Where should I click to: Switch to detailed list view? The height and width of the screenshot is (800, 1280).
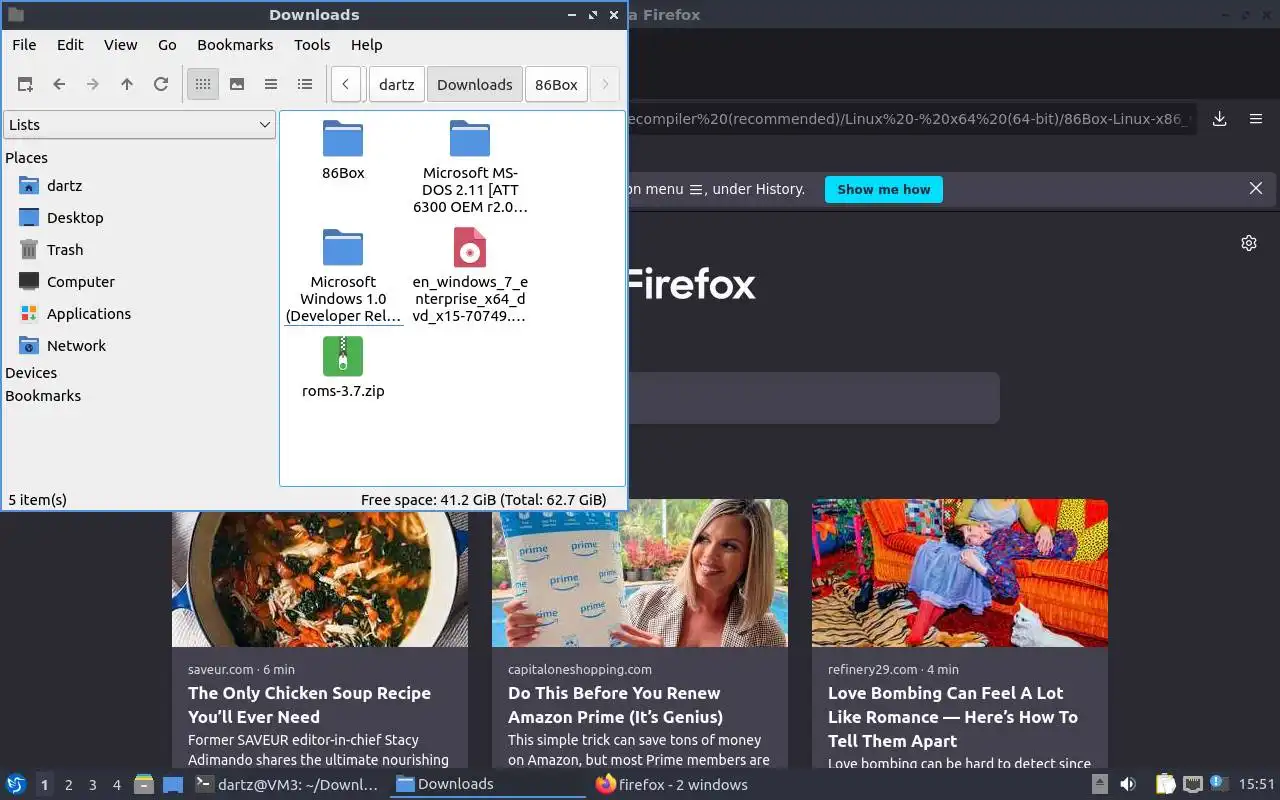pos(305,85)
